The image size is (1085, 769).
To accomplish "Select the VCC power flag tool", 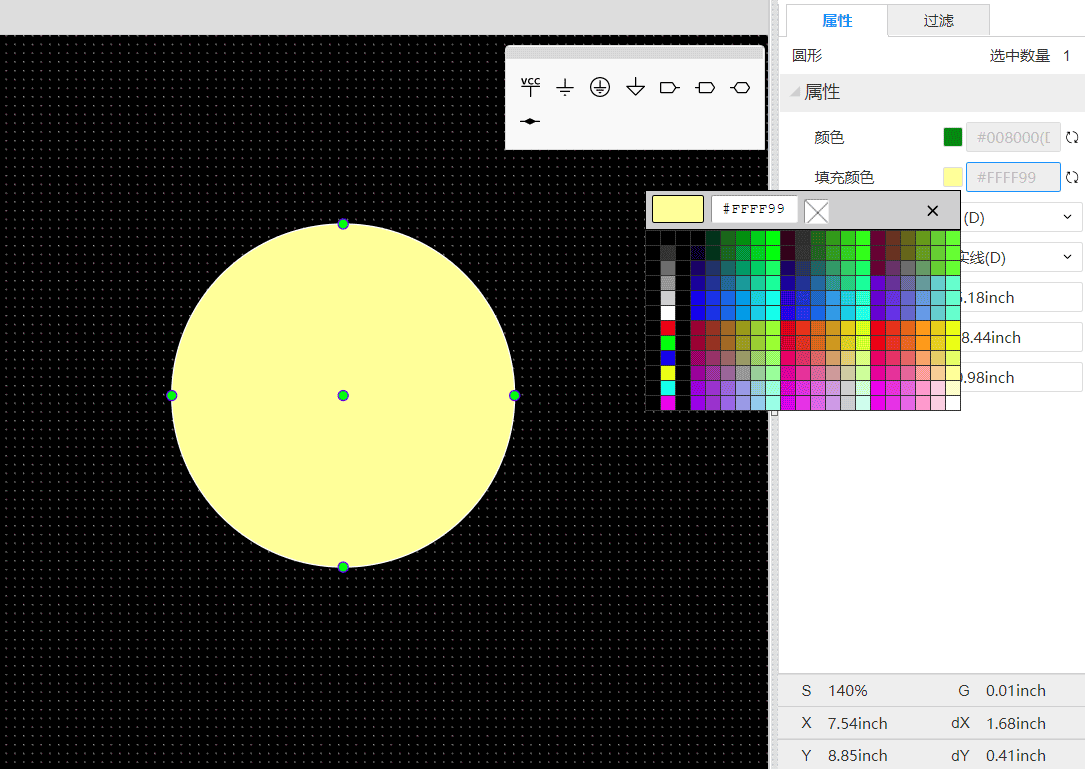I will (x=530, y=87).
